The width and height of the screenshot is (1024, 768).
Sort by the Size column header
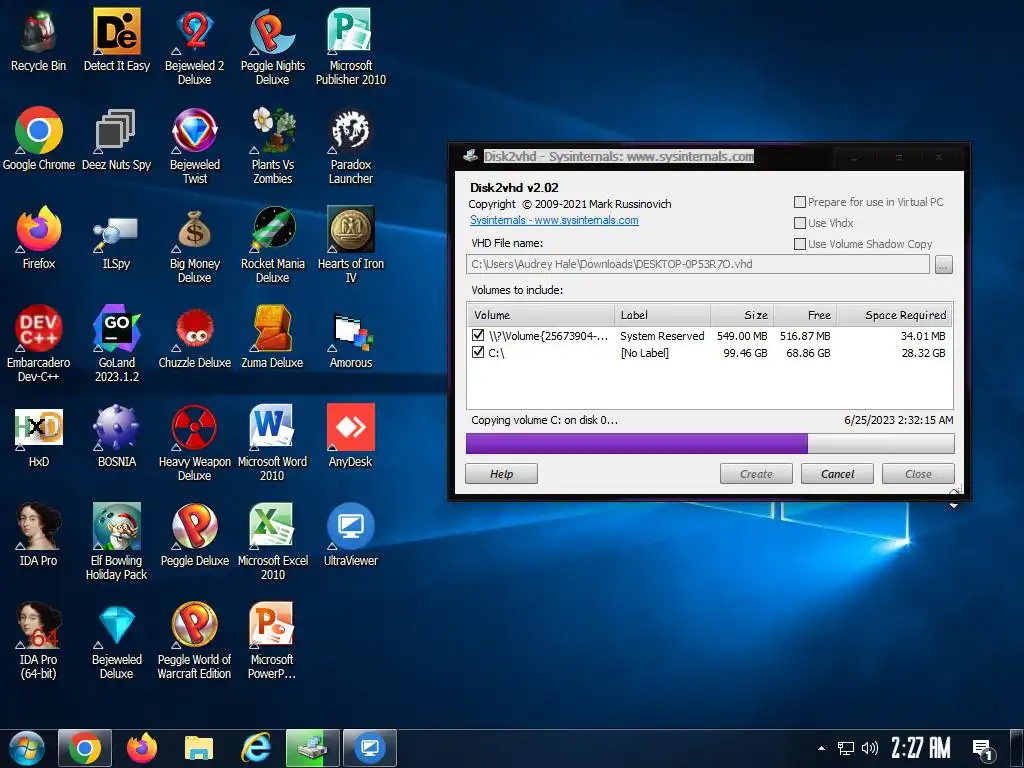tap(742, 315)
